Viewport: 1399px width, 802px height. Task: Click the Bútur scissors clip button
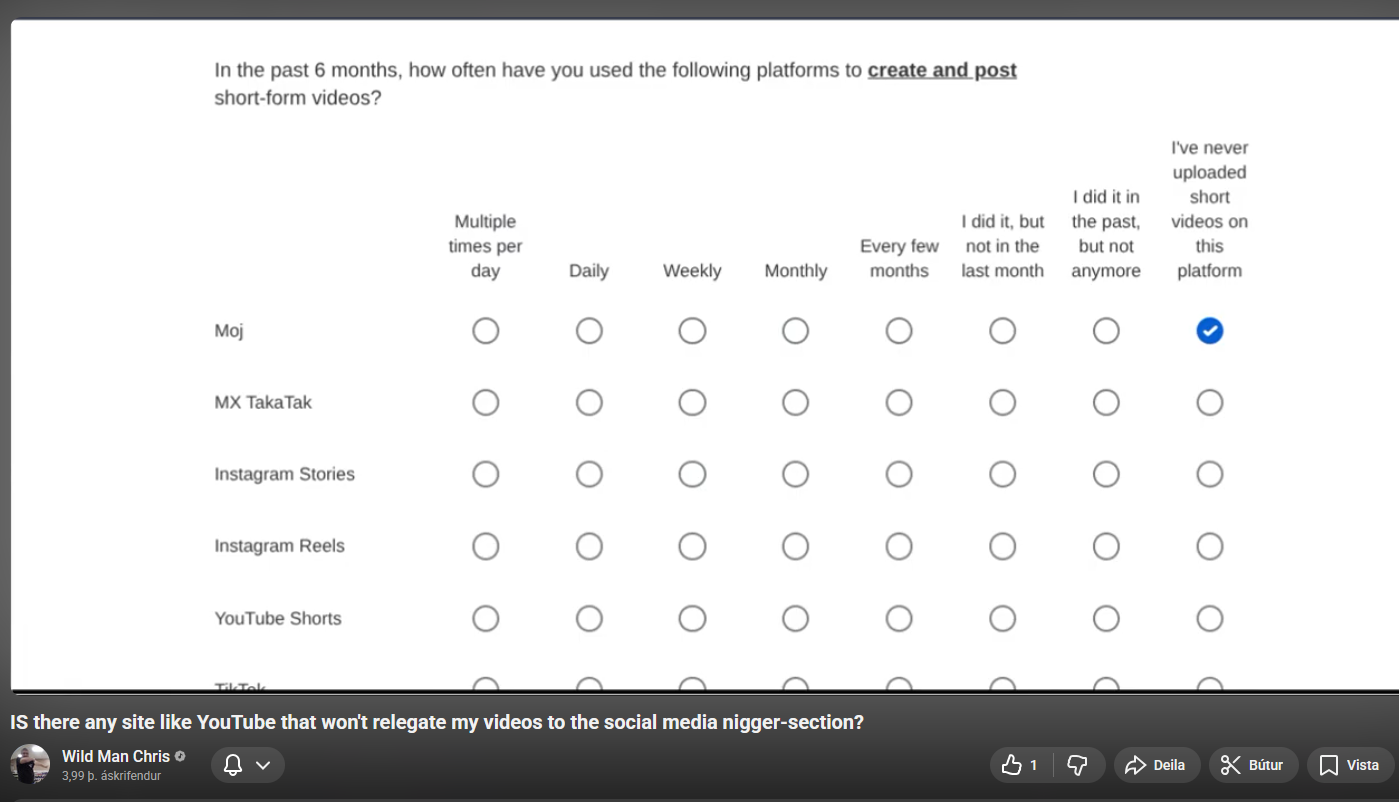click(1253, 765)
